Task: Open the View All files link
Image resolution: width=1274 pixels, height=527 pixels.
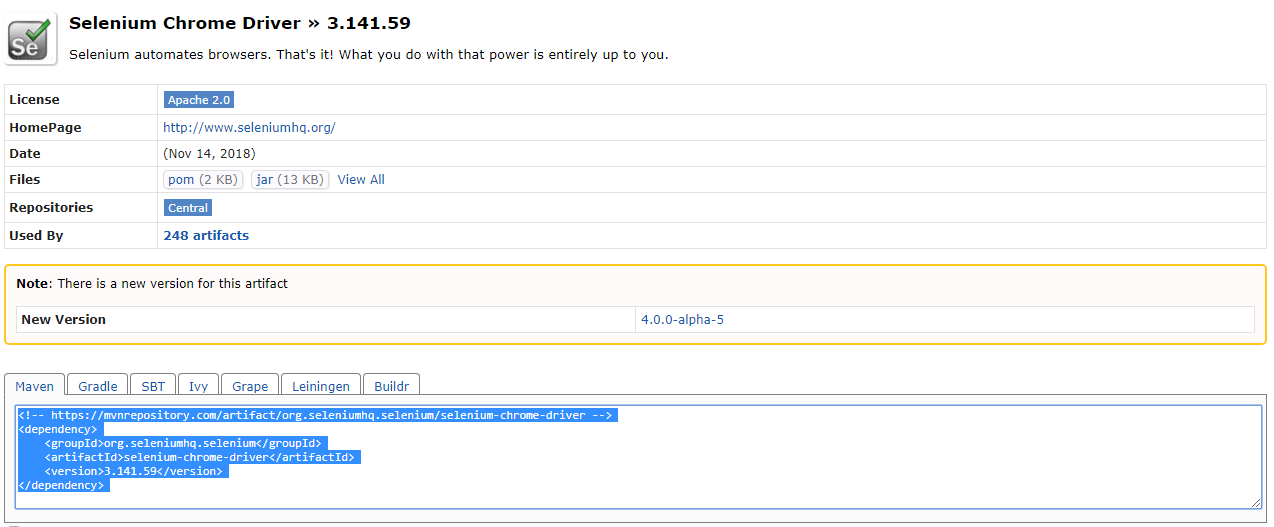Action: point(361,180)
